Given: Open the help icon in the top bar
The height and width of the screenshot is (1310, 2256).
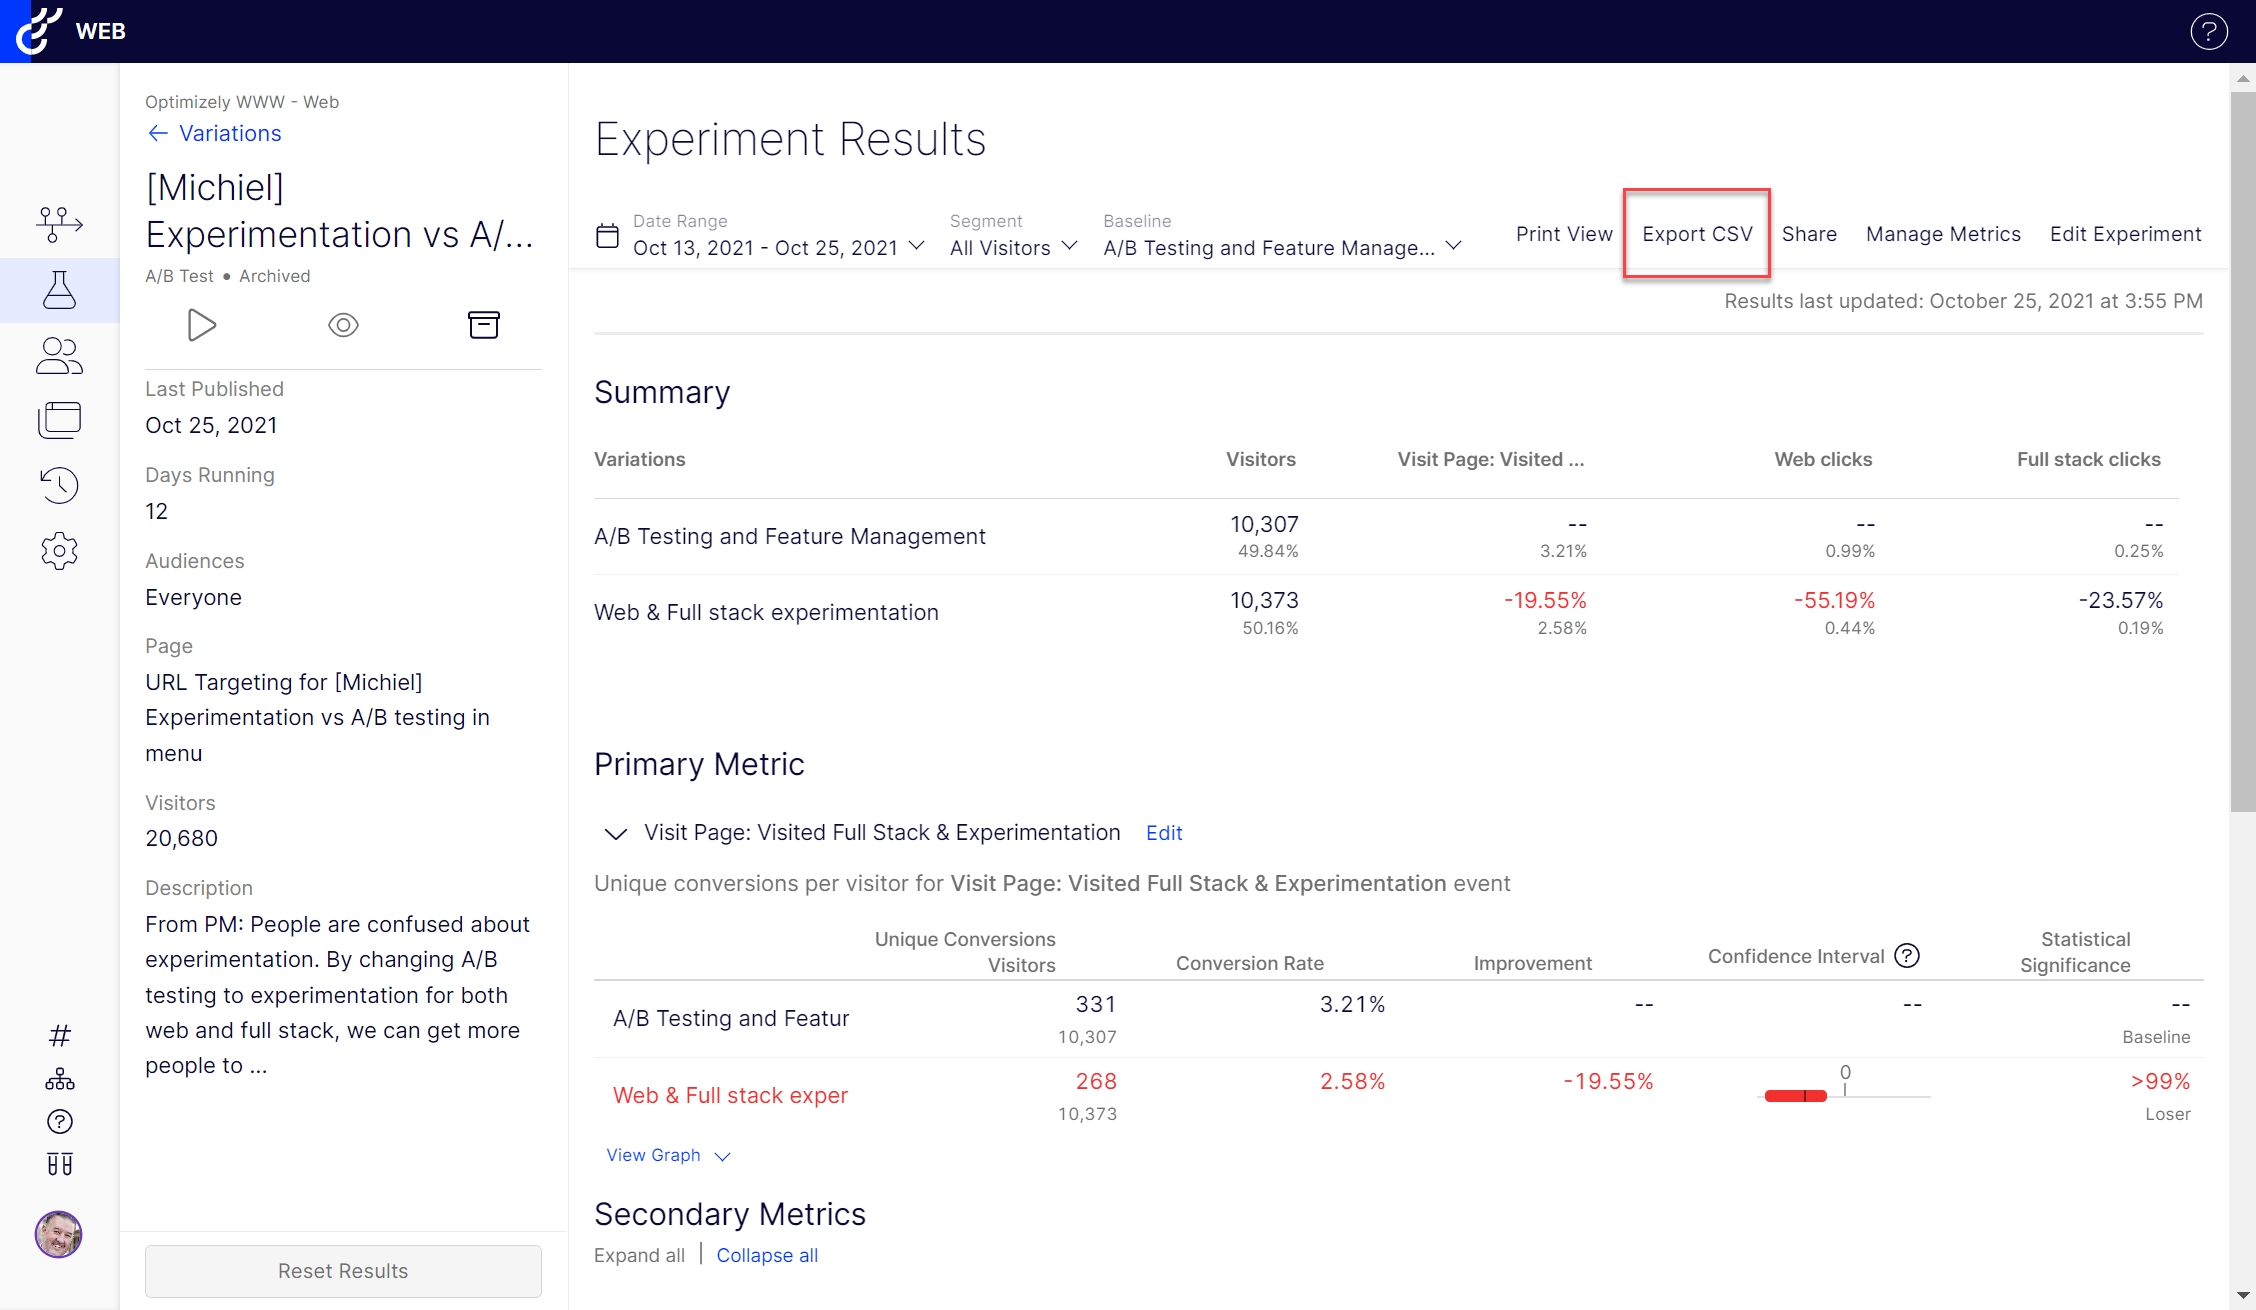Looking at the screenshot, I should tap(2209, 31).
